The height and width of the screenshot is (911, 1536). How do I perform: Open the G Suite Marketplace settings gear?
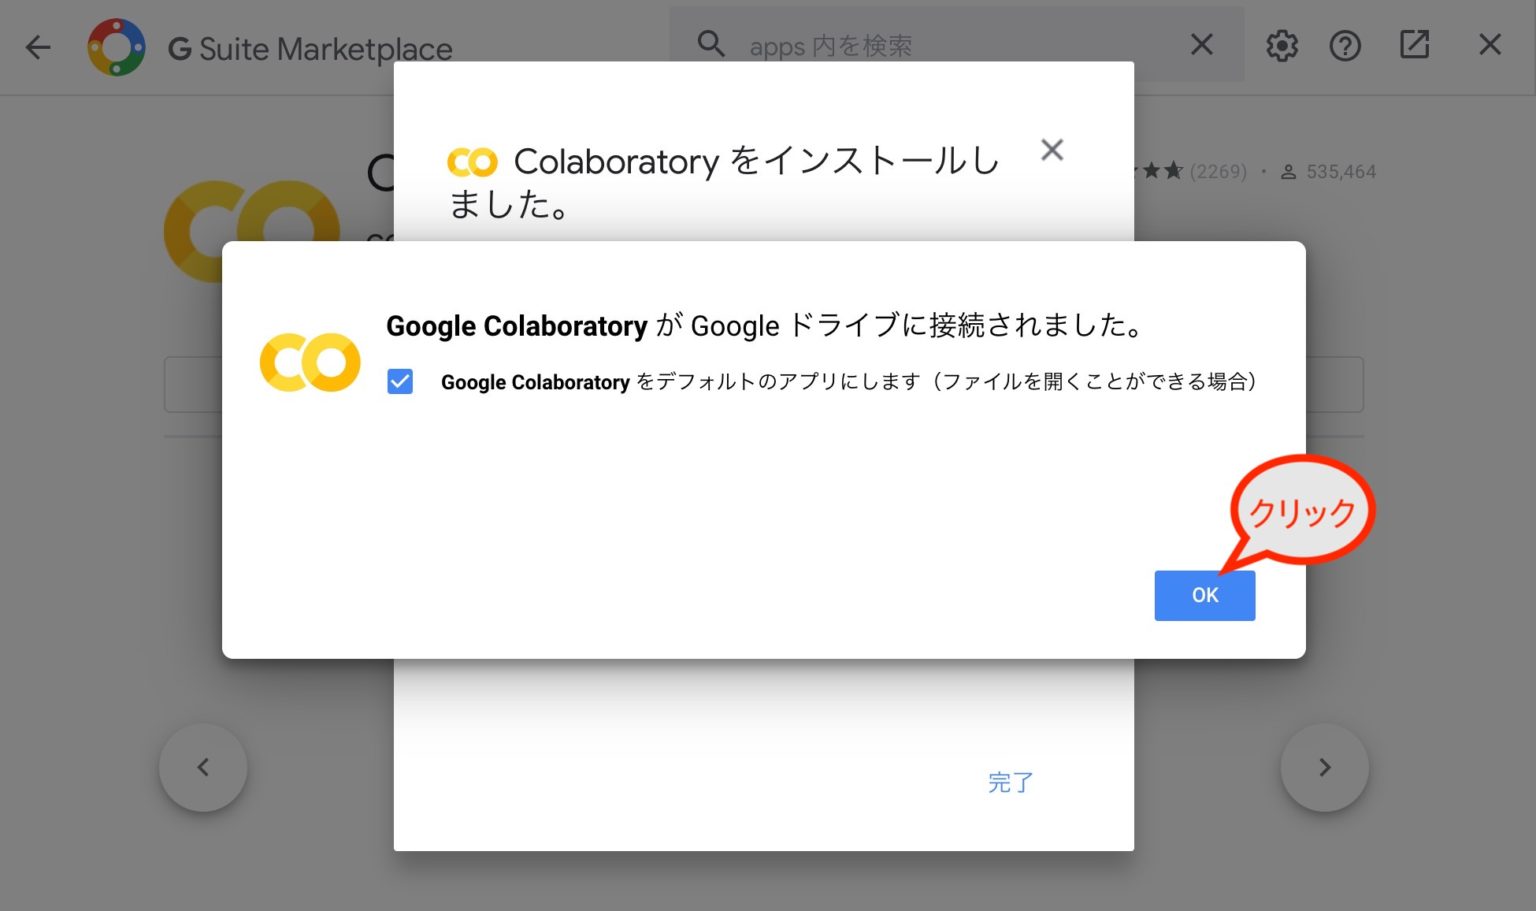click(1281, 45)
